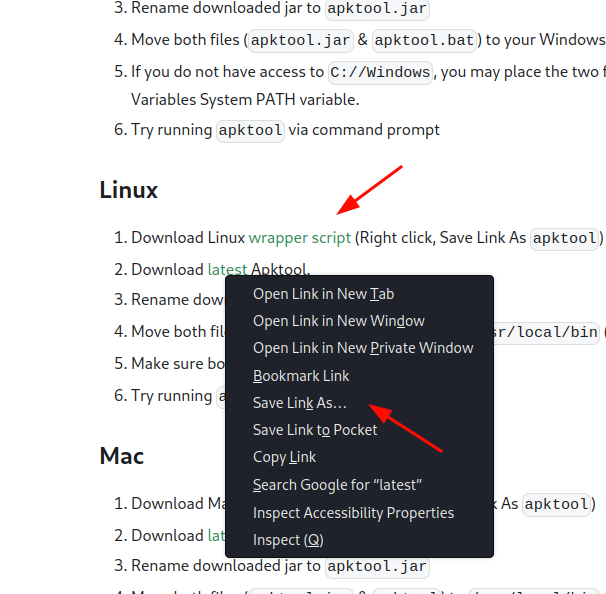Click Copy Link in context menu
Screen dimensions: 606x594
[359, 457]
